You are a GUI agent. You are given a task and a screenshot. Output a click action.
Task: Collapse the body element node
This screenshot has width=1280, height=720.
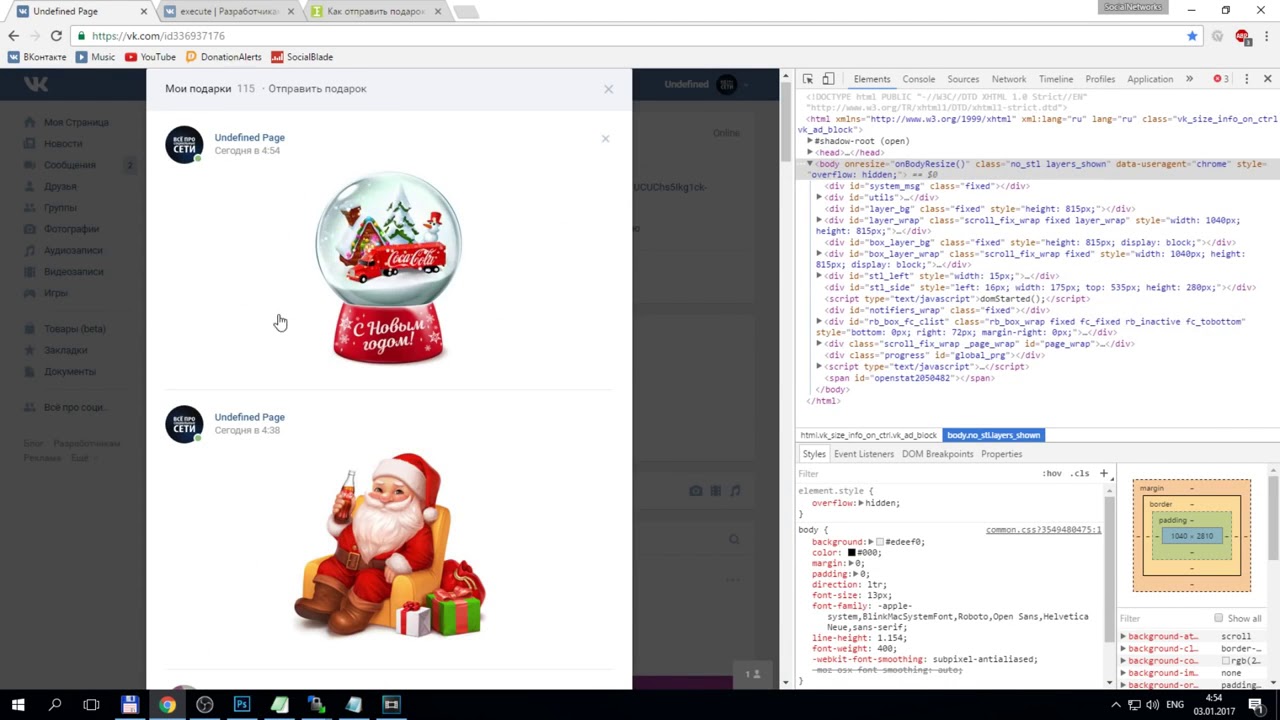(x=810, y=164)
